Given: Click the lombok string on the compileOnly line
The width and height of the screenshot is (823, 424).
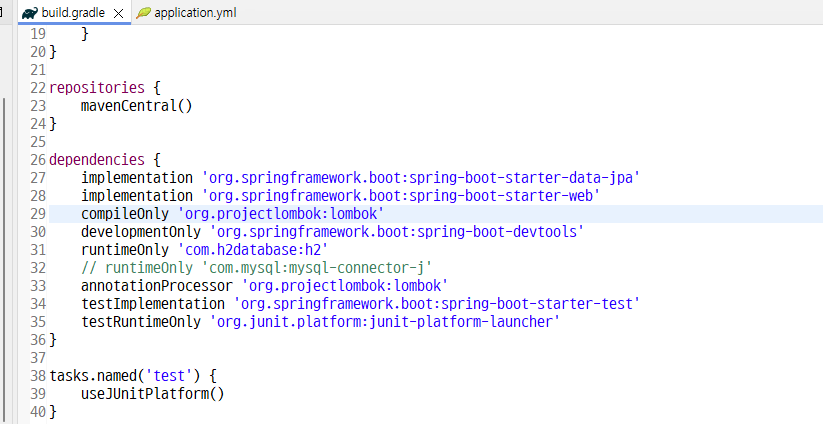Looking at the screenshot, I should click(281, 214).
